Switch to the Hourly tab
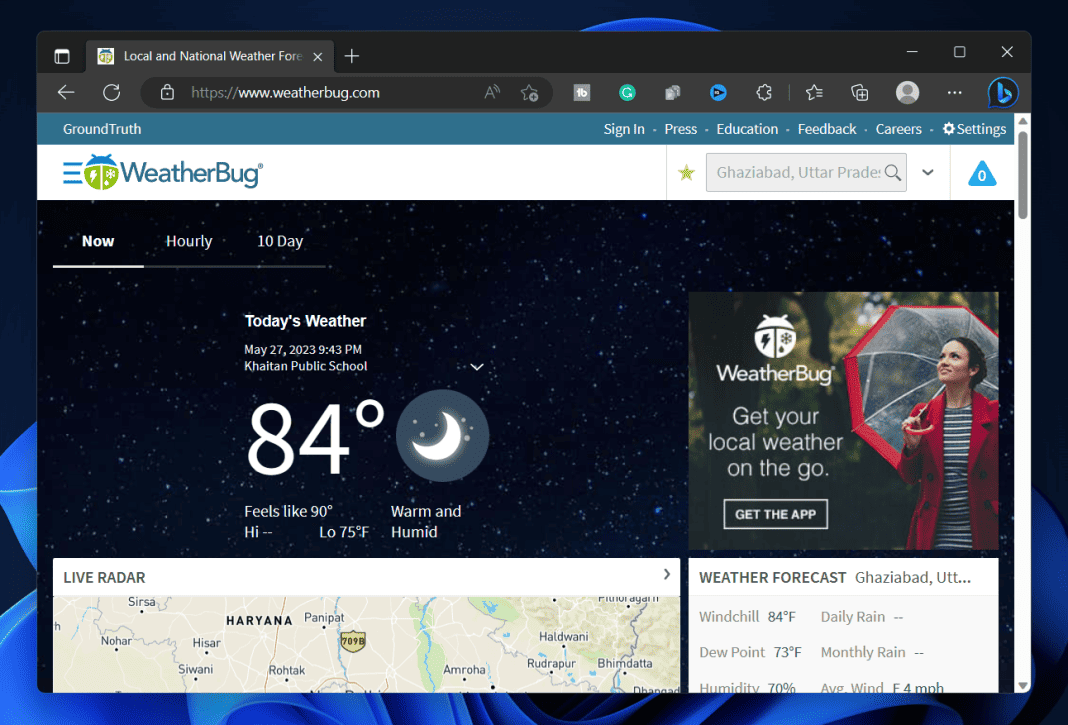1068x725 pixels. tap(189, 241)
